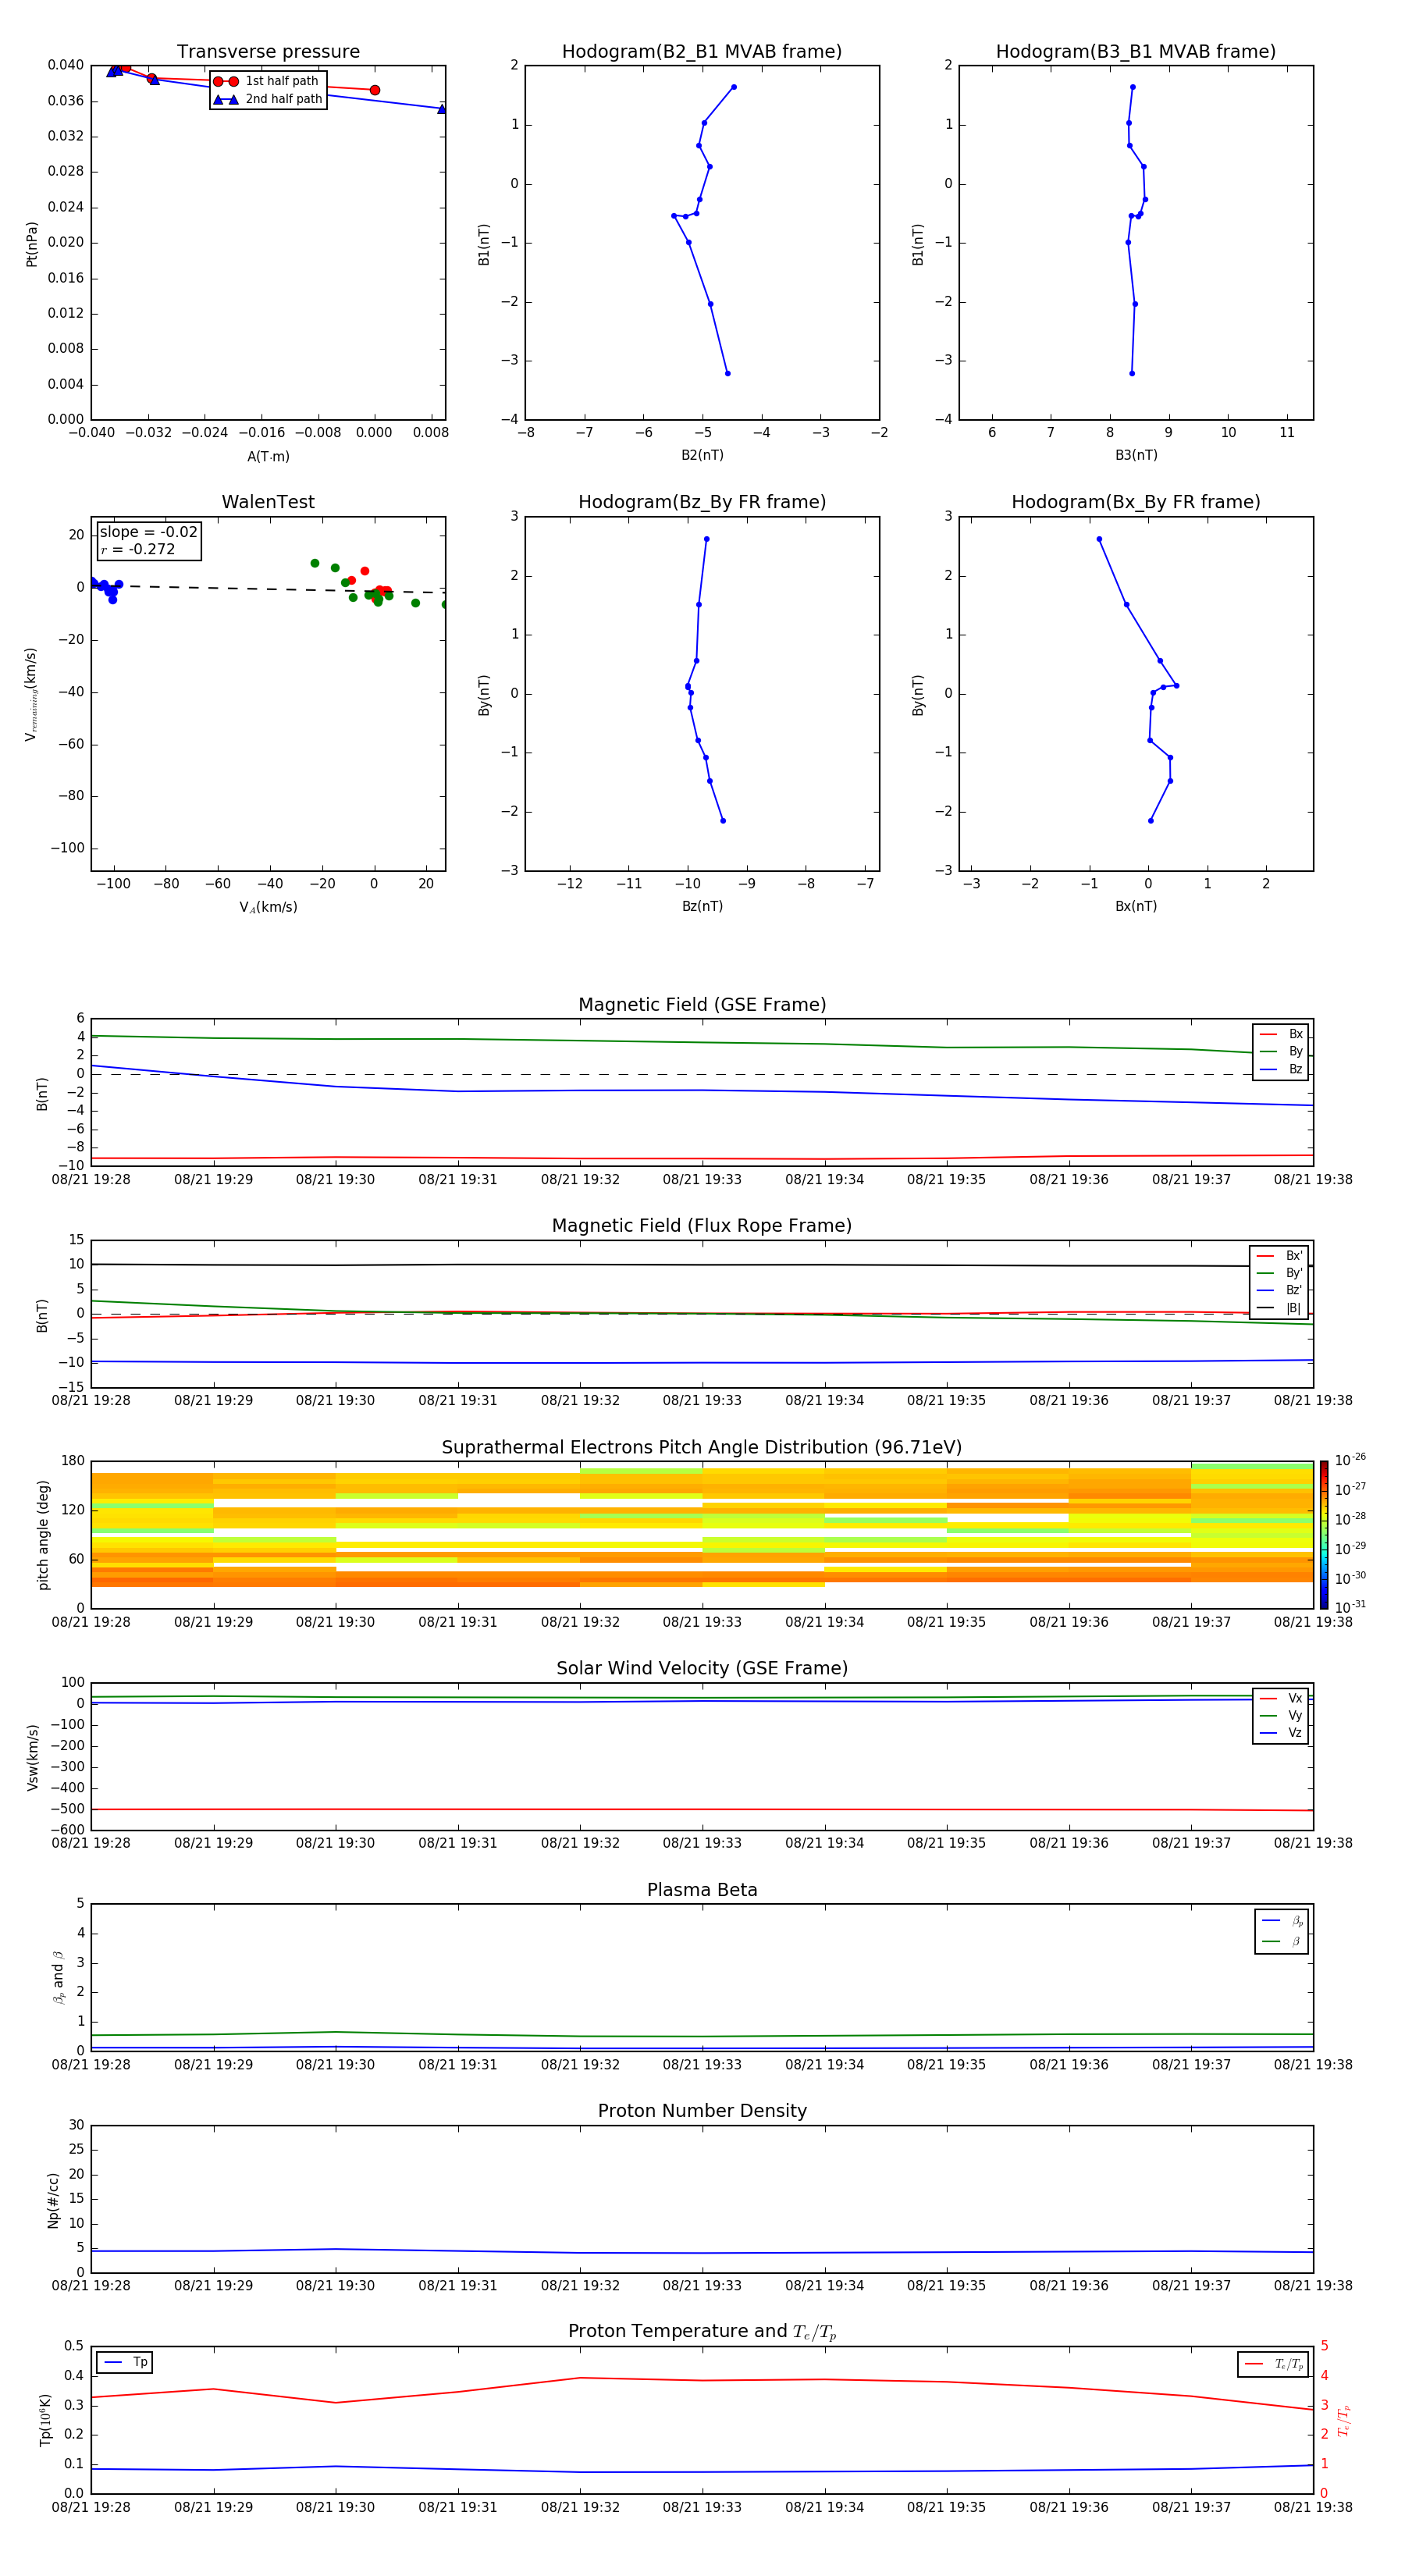Select the By' legend entry
The image size is (1405, 2576).
coord(1280,1273)
